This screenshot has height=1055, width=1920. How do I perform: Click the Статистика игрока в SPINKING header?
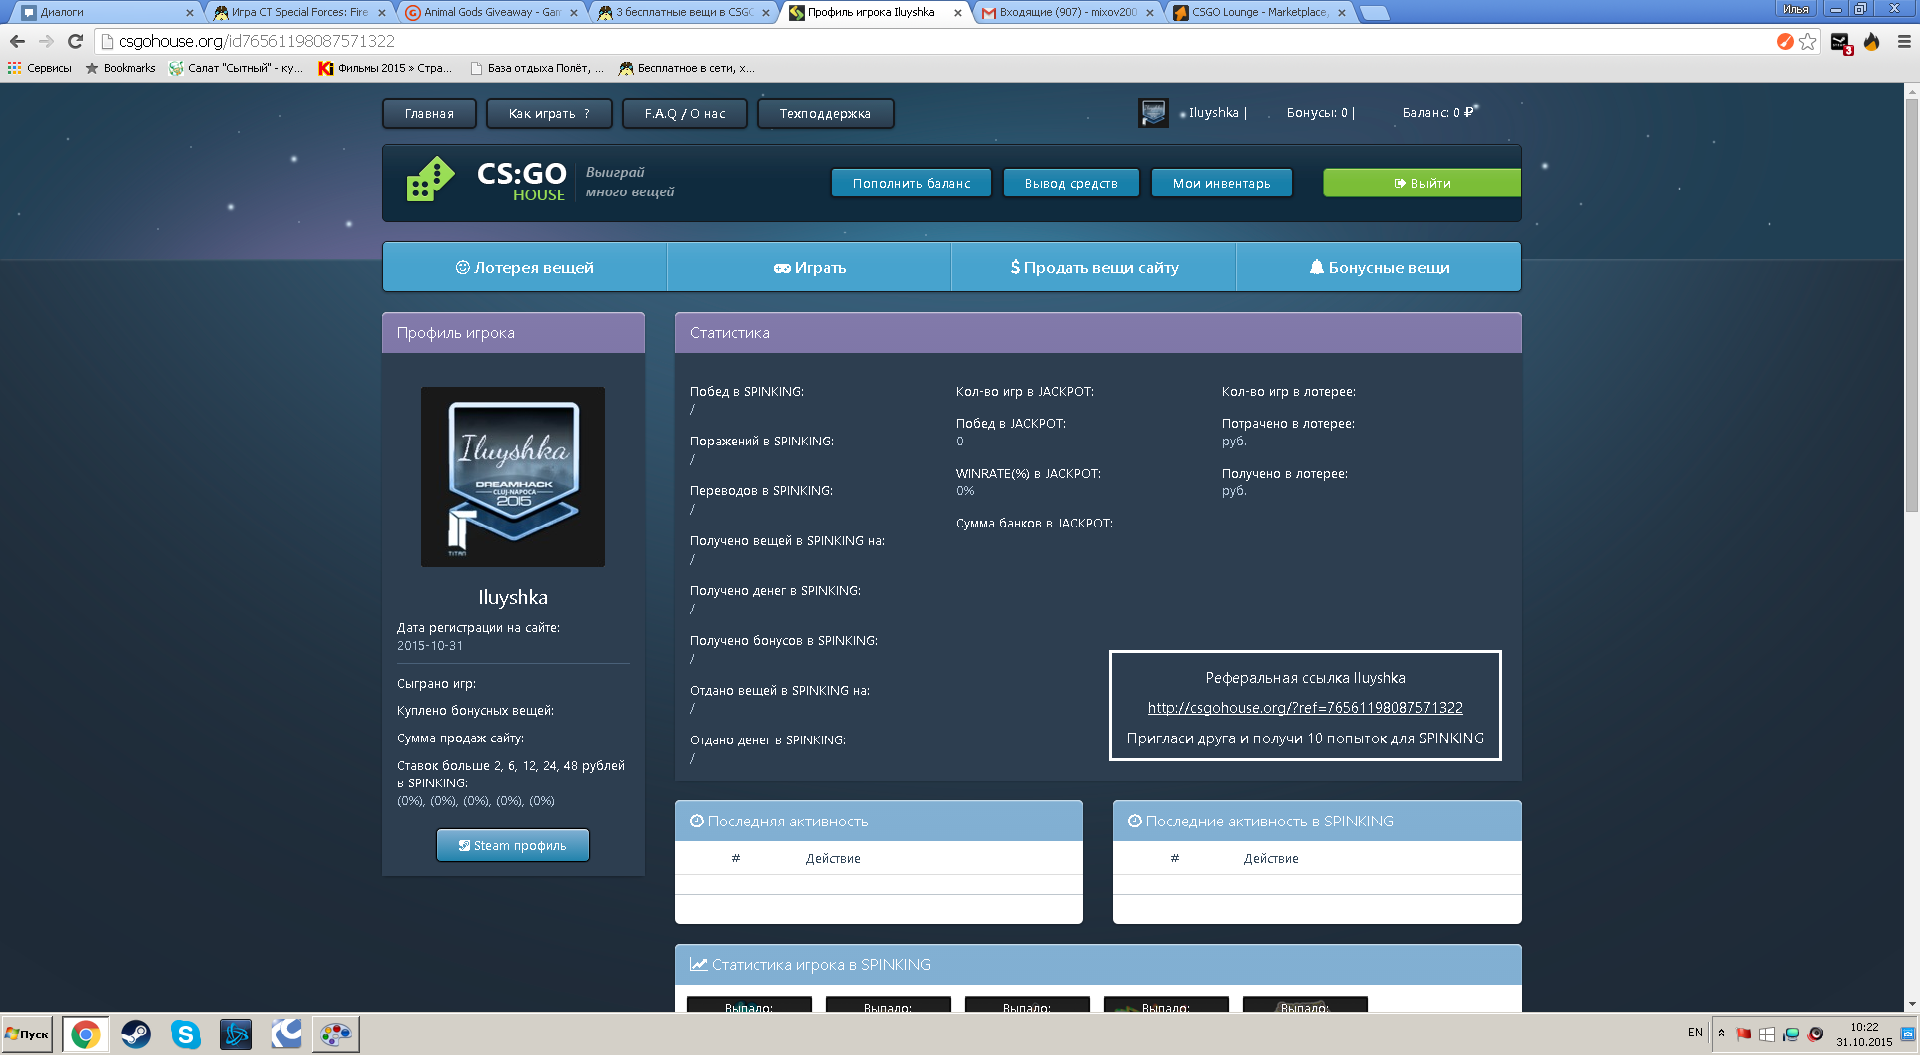point(1098,964)
